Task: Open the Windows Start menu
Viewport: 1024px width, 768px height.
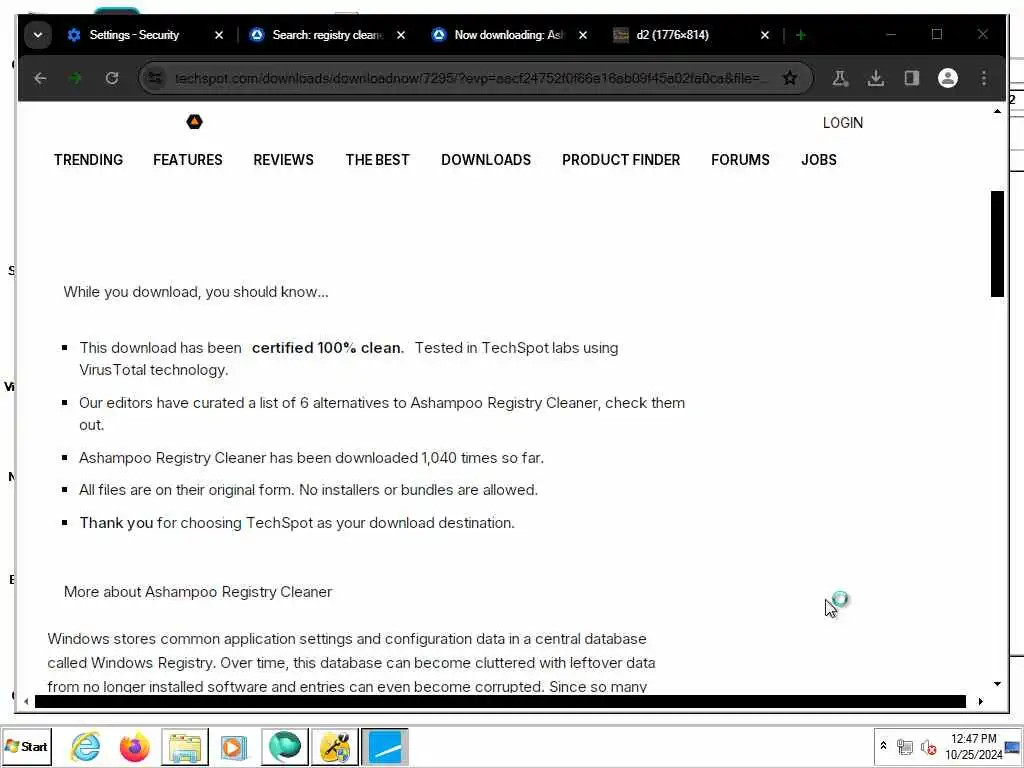Action: click(x=26, y=746)
